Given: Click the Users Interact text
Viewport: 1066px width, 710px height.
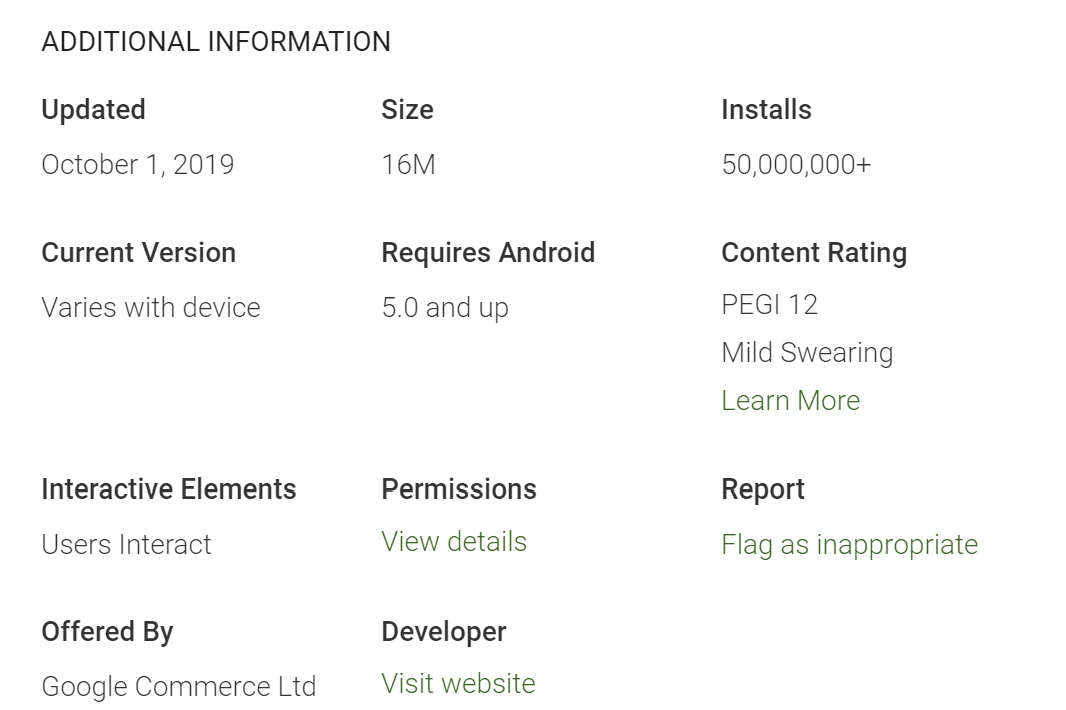Looking at the screenshot, I should (x=127, y=545).
